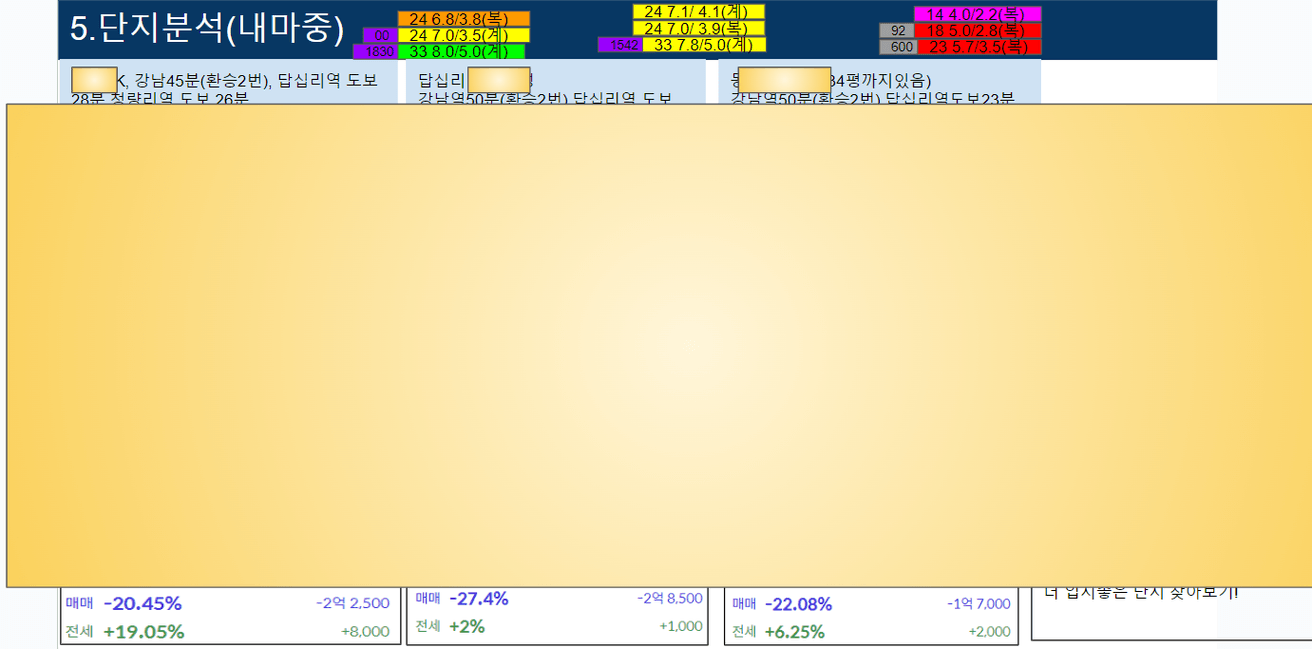Select the red box 18 5.0/2.8(복)

(977, 31)
